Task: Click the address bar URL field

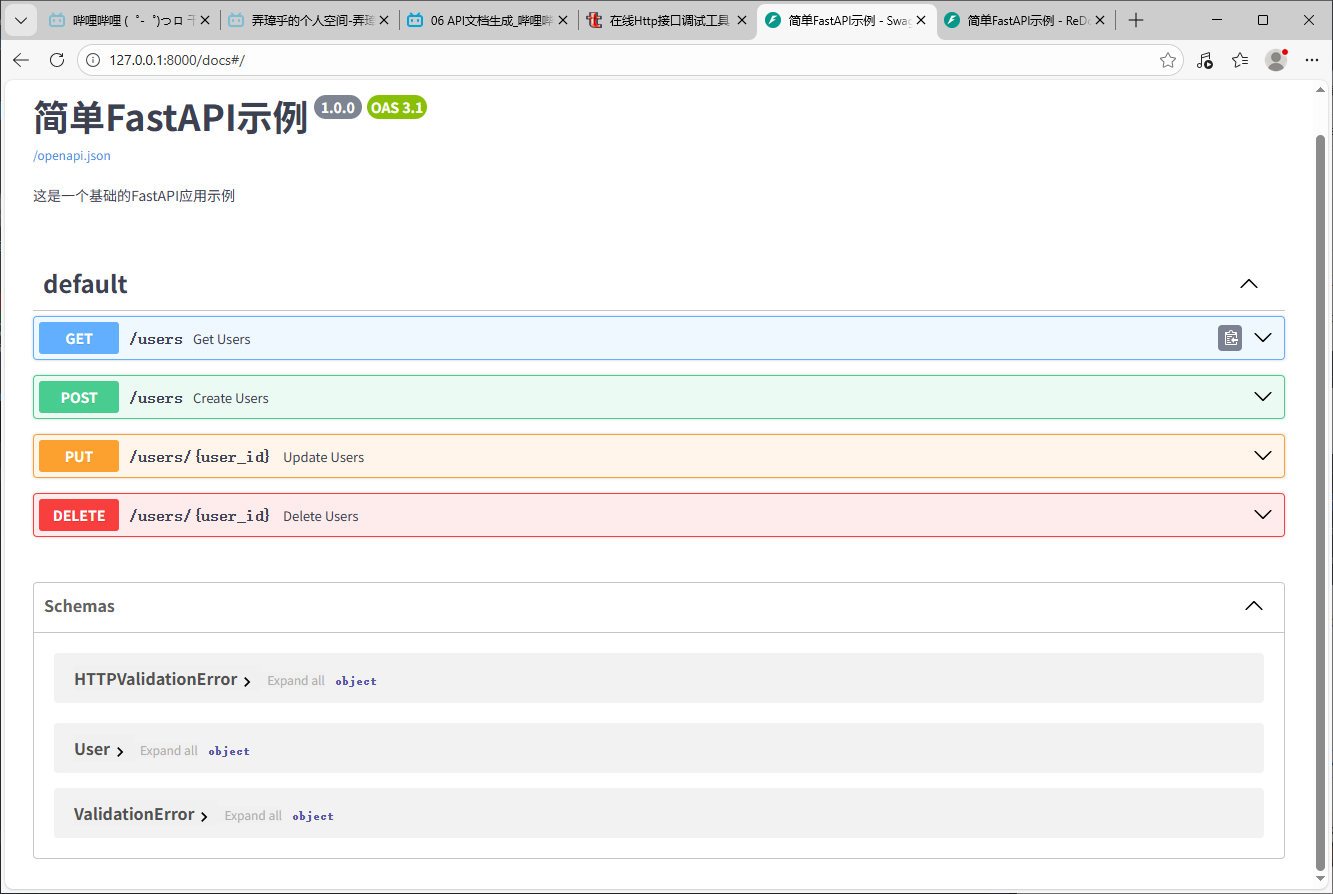Action: click(630, 60)
